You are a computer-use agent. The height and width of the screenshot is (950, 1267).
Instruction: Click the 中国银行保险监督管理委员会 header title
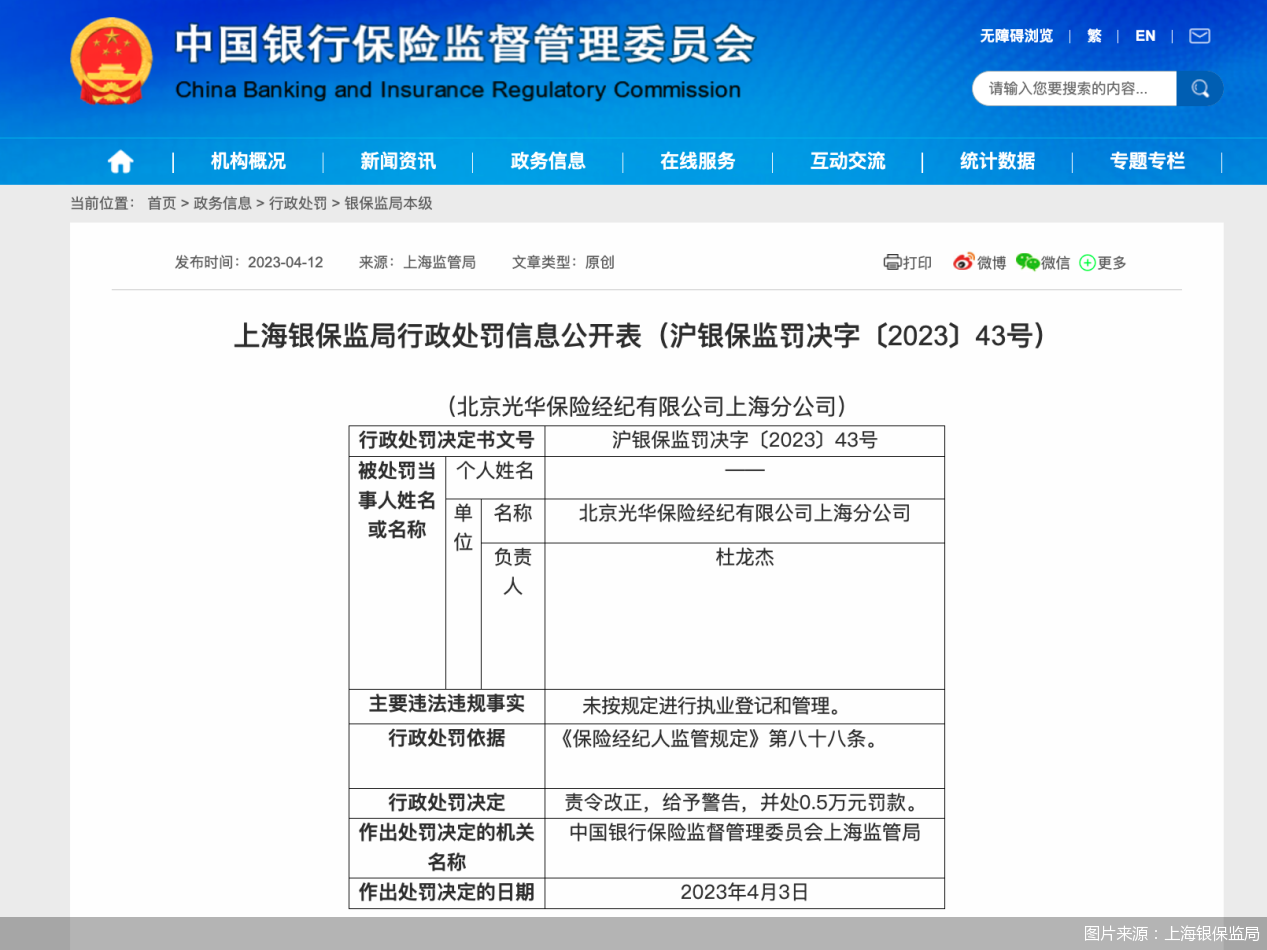(x=465, y=45)
